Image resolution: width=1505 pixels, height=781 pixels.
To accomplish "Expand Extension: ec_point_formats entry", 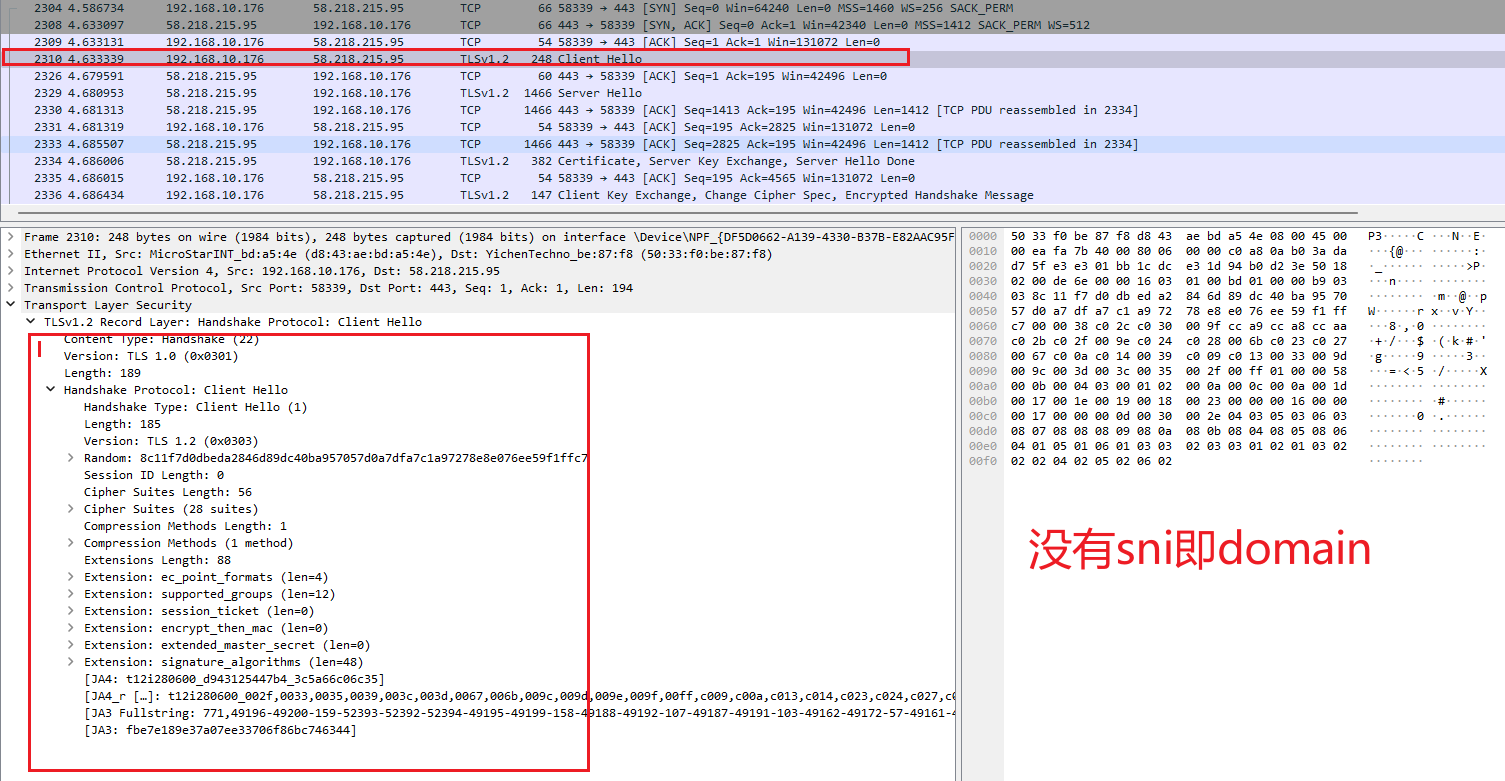I will click(x=70, y=577).
